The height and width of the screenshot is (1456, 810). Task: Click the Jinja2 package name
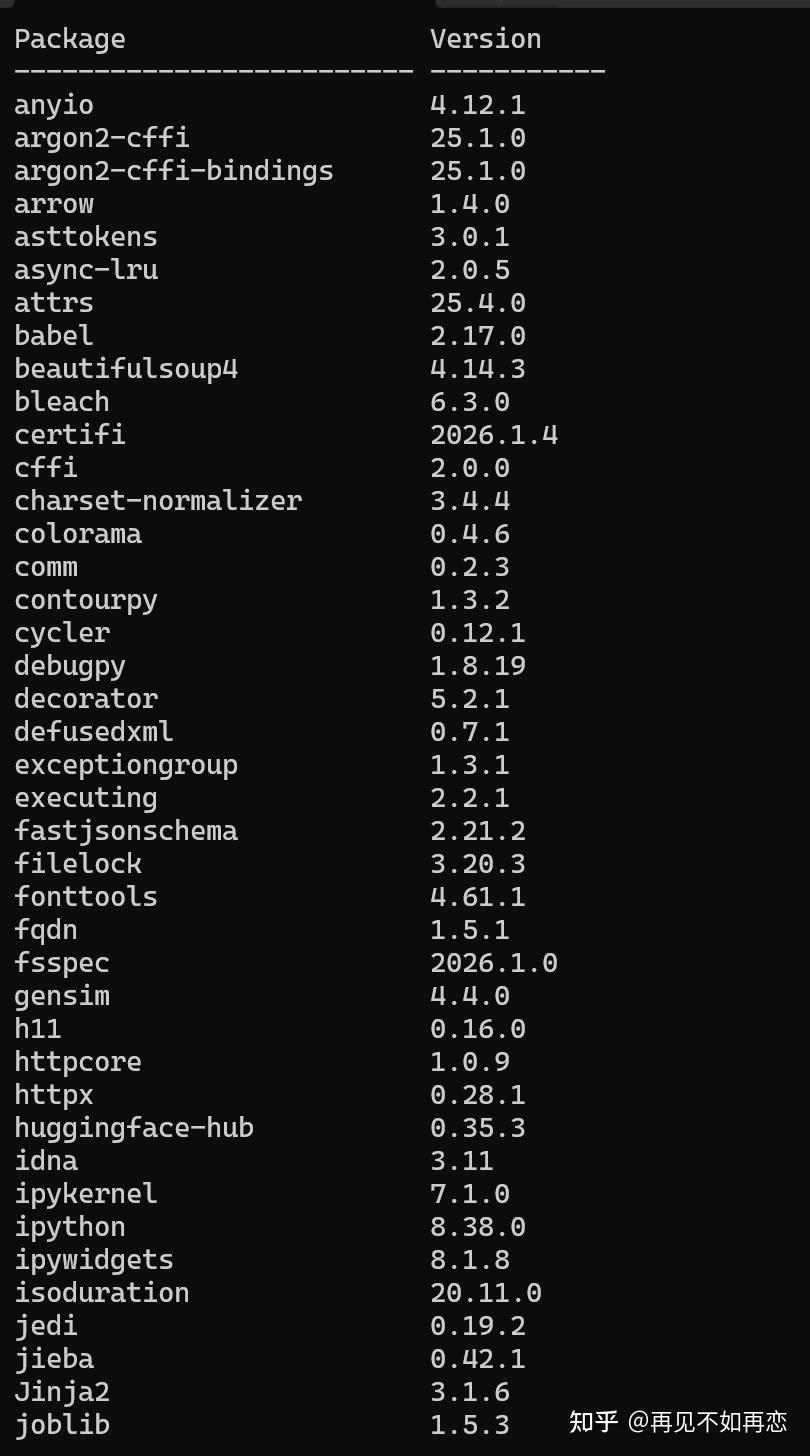pyautogui.click(x=62, y=1392)
